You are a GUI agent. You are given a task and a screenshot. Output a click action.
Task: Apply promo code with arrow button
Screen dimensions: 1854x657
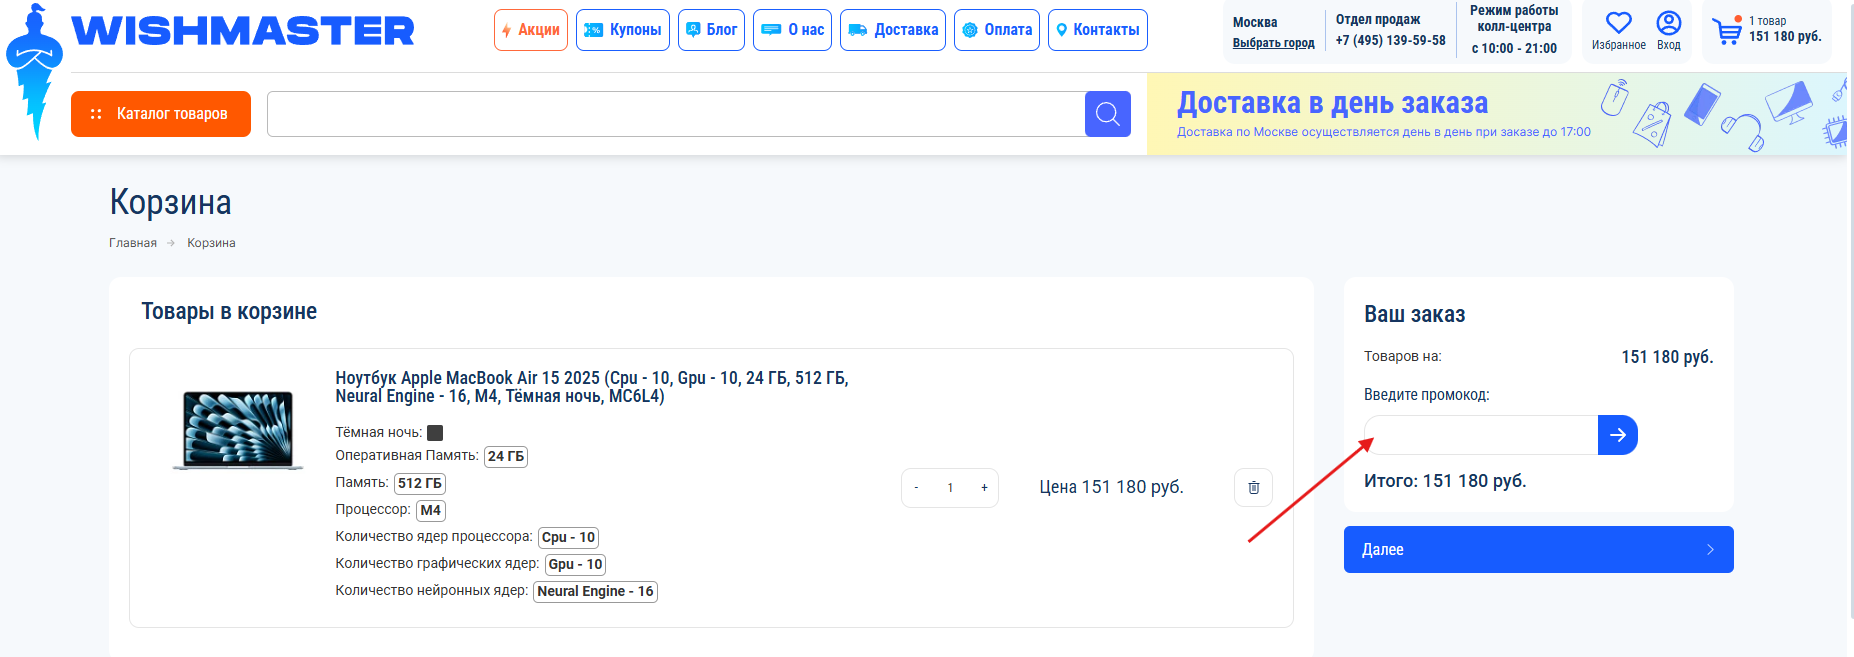click(x=1618, y=435)
